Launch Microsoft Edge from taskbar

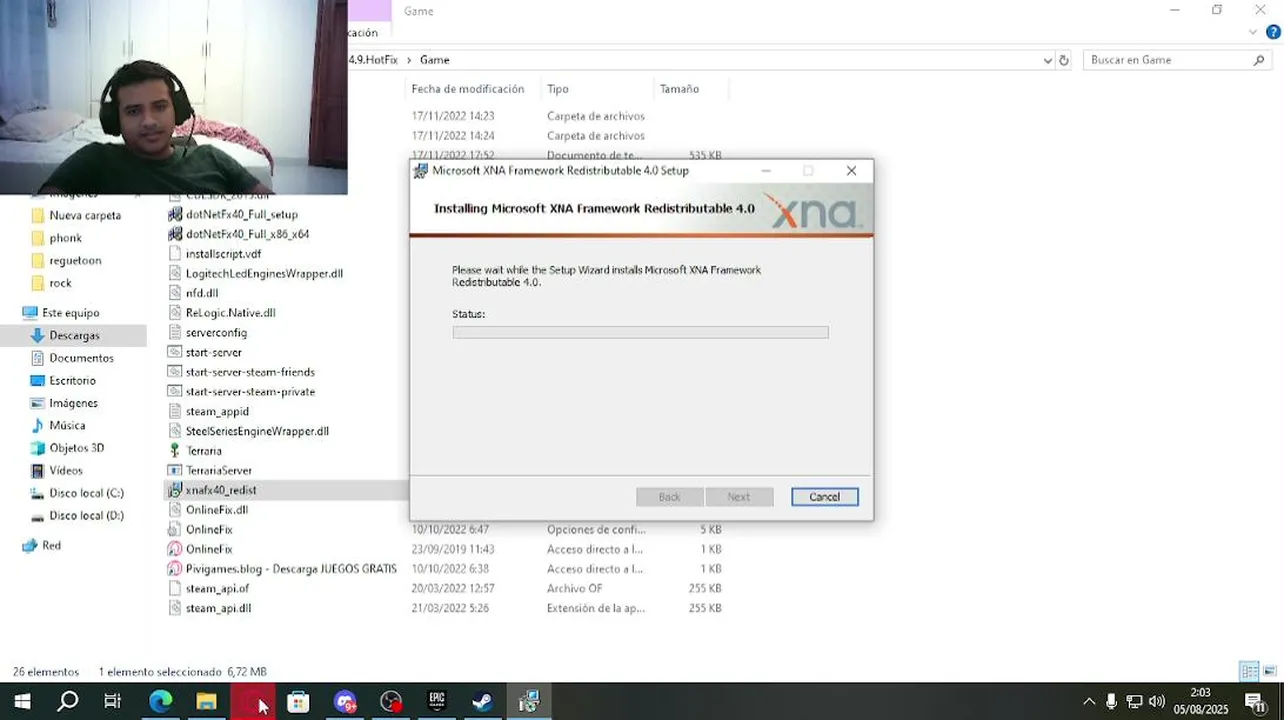[x=160, y=702]
